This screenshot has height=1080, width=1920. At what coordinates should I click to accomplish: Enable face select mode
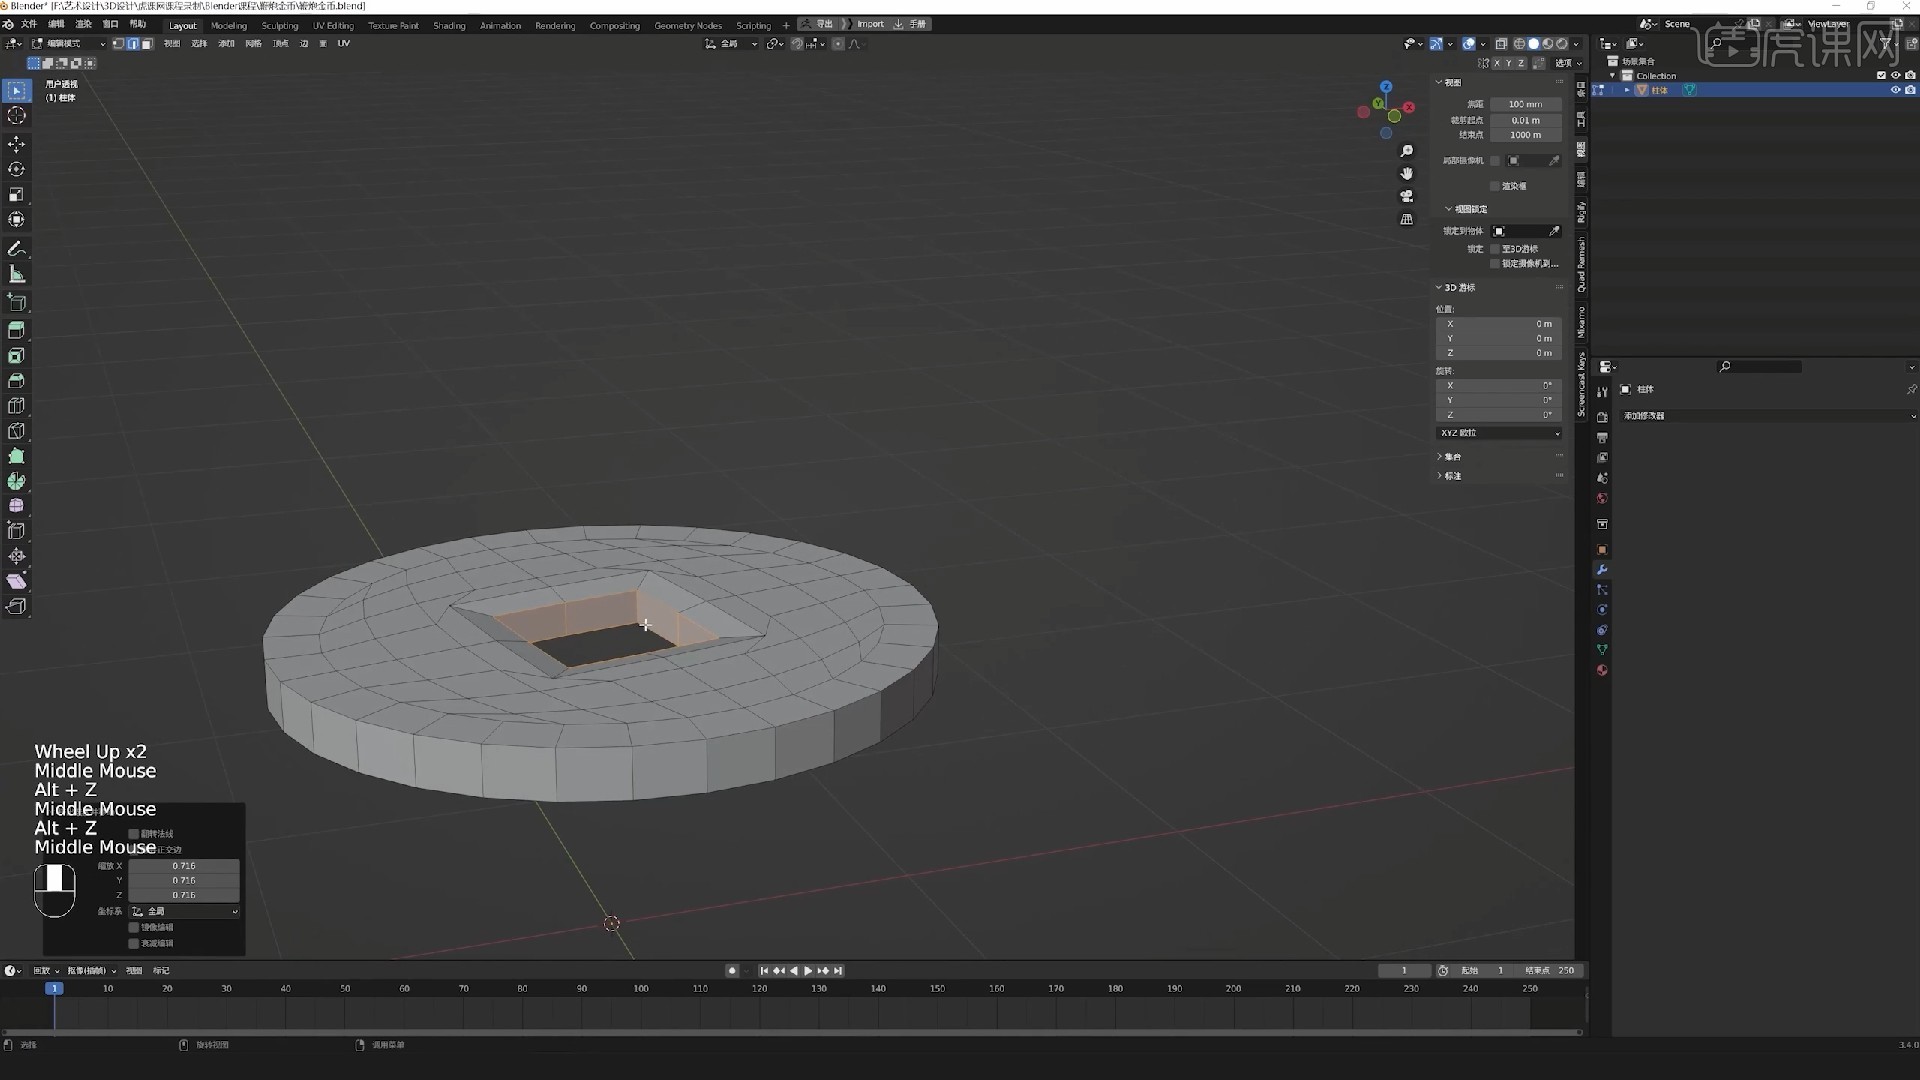(147, 44)
